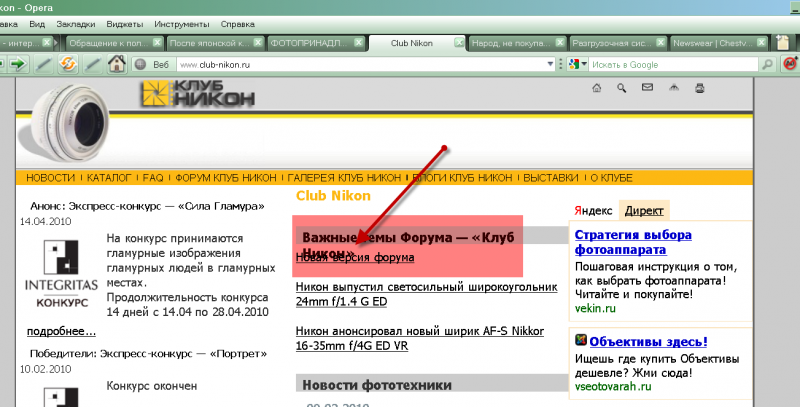This screenshot has height=407, width=800.
Task: Click the envelope mail icon in header
Action: [x=647, y=87]
